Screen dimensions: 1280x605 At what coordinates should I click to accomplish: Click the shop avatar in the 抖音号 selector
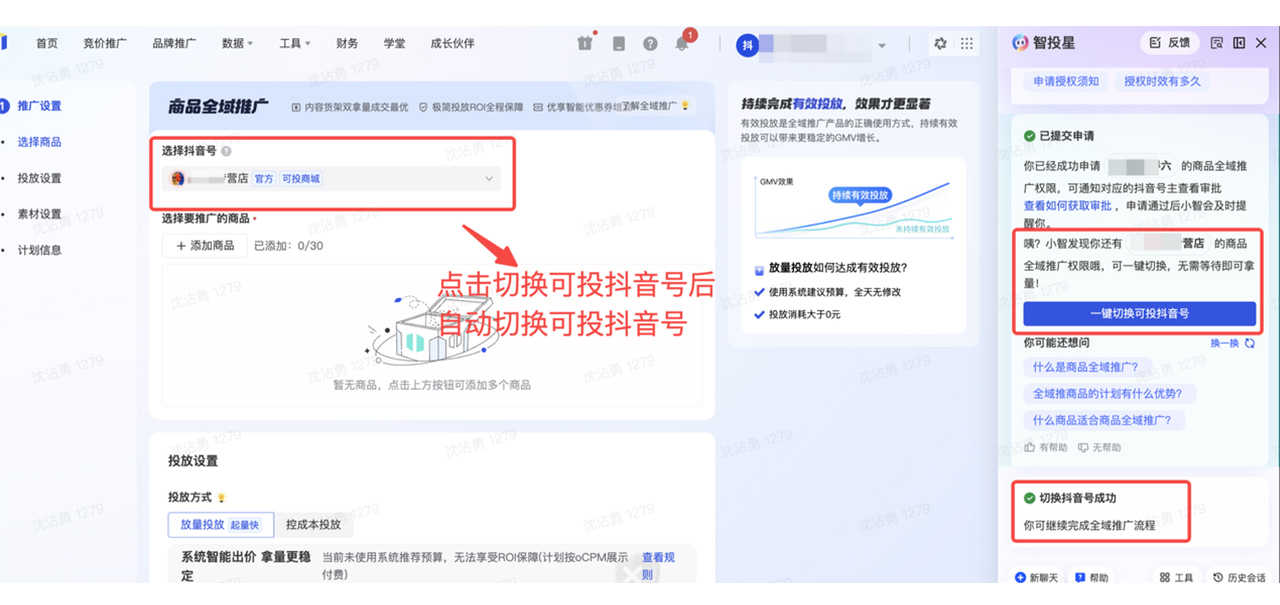(x=178, y=179)
